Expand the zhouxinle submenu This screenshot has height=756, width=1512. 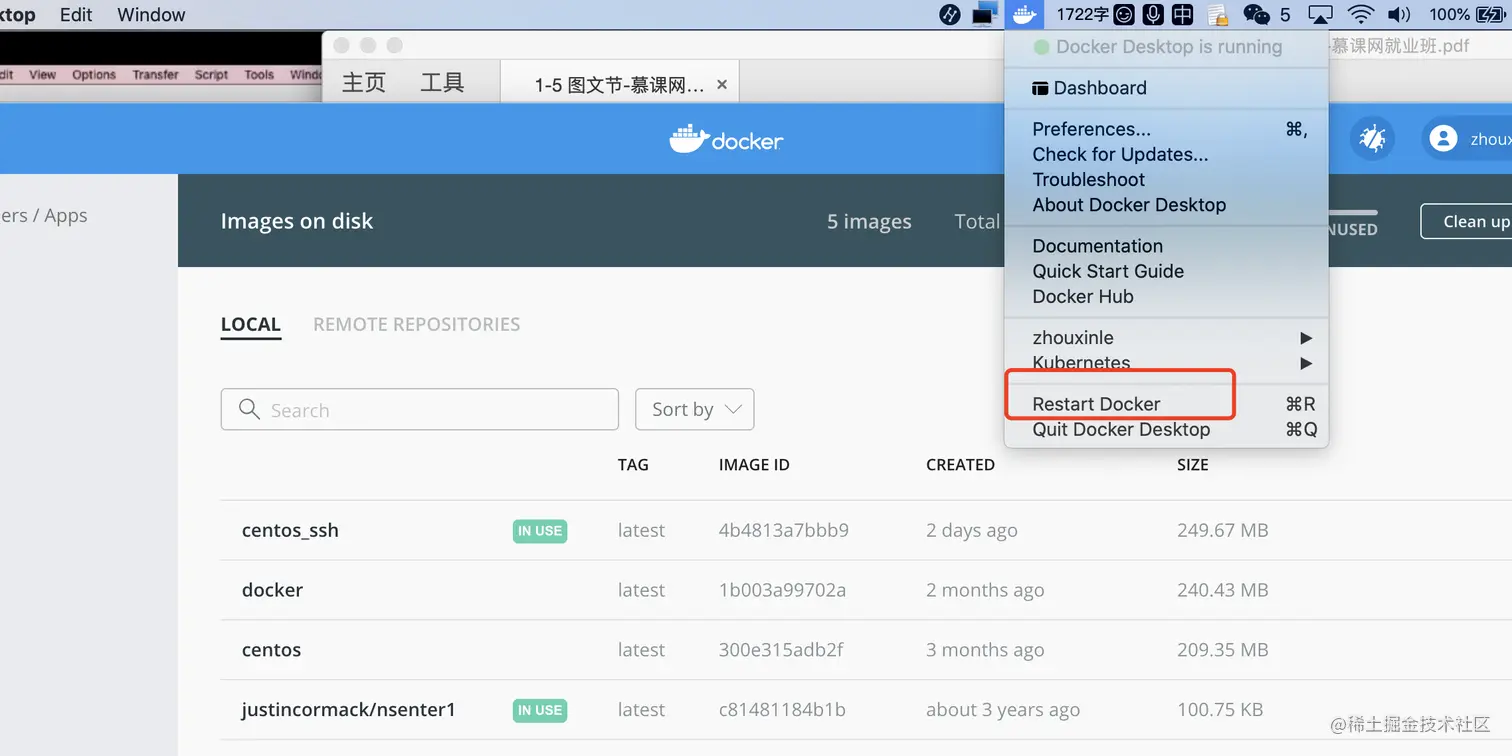point(1166,338)
